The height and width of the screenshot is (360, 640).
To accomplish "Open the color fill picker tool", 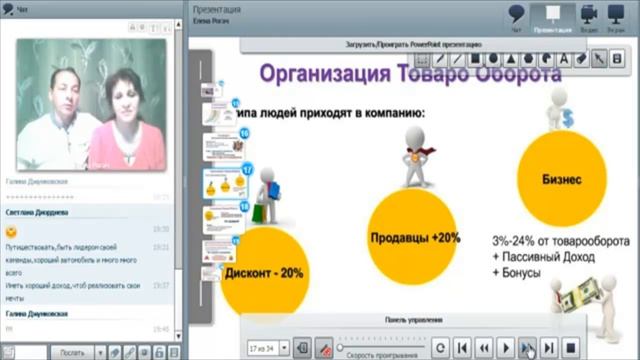I will point(547,60).
